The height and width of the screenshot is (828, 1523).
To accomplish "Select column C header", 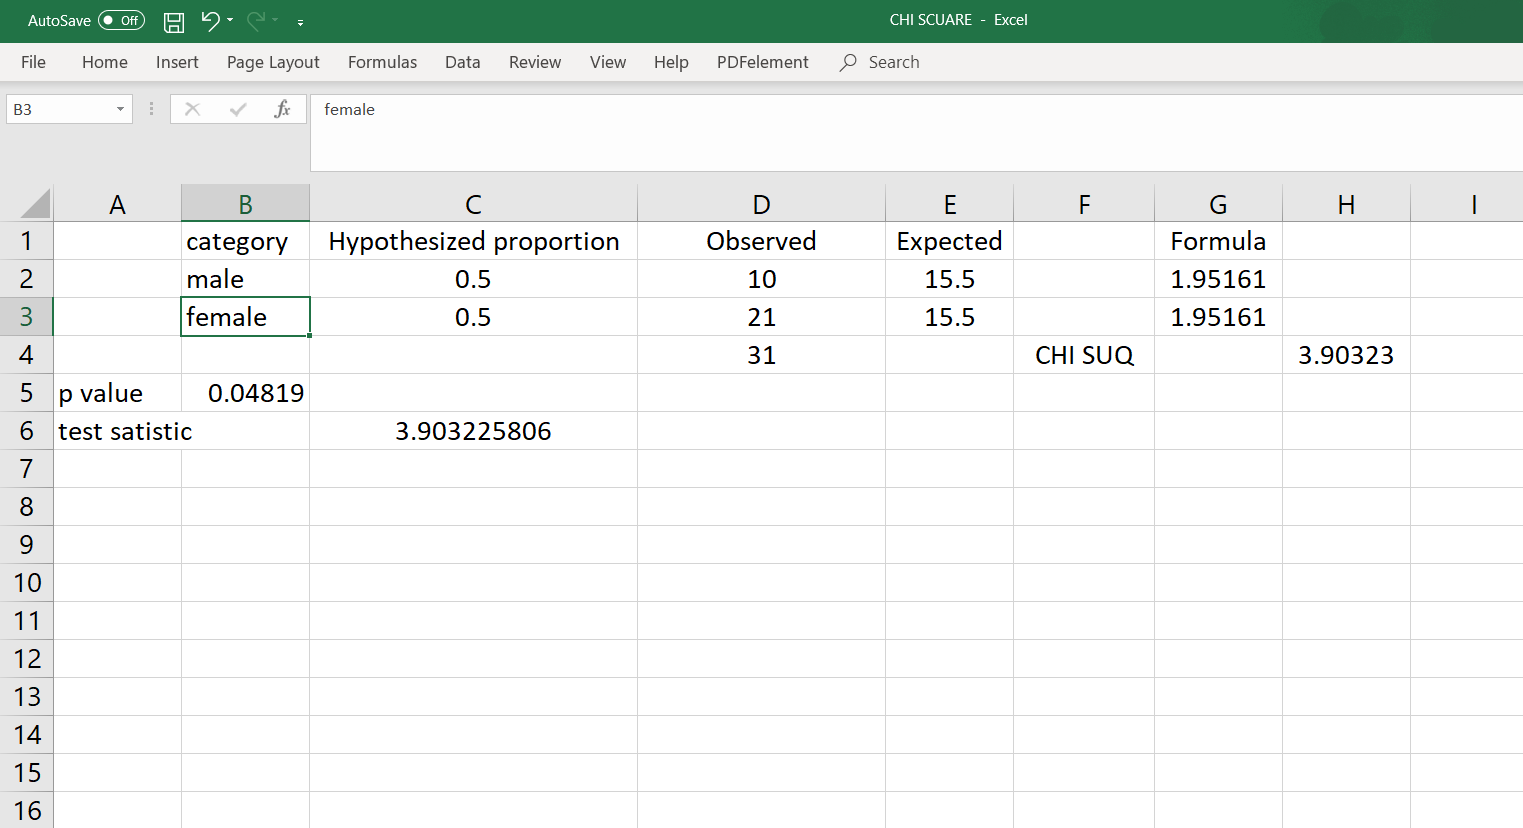I will tap(473, 204).
